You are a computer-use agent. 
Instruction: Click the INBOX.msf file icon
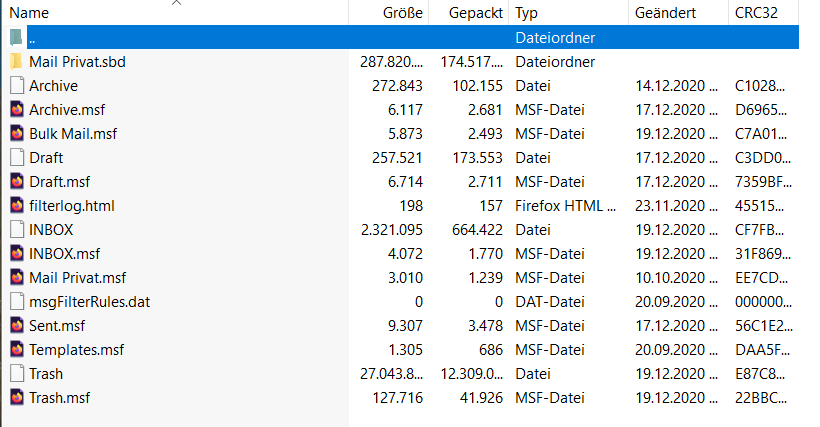(x=16, y=254)
